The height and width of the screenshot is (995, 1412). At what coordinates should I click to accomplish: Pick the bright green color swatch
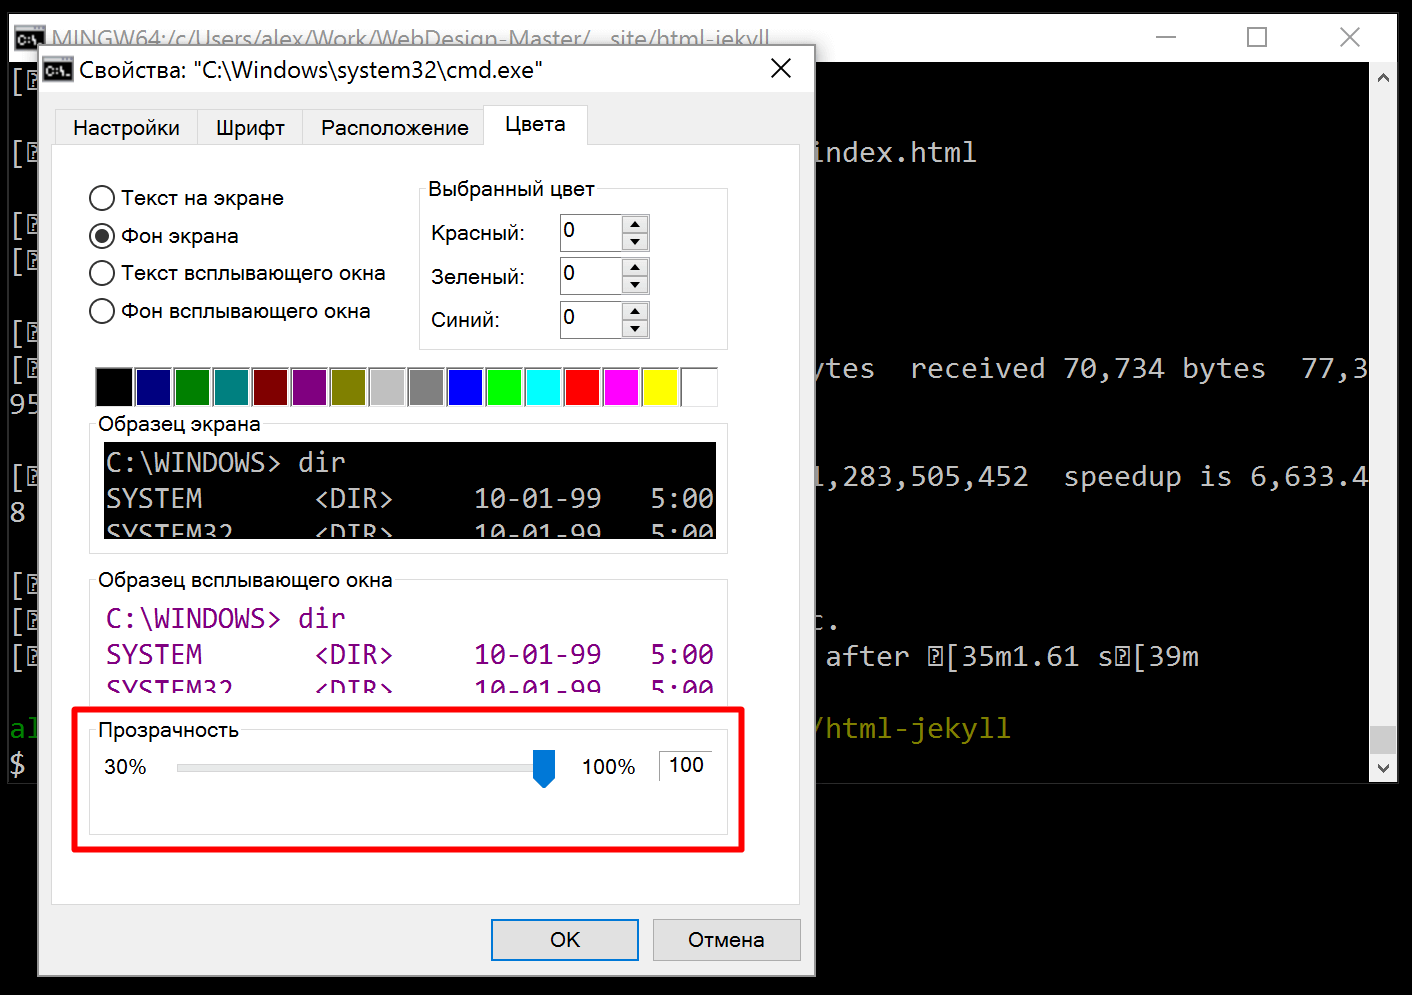pyautogui.click(x=504, y=387)
